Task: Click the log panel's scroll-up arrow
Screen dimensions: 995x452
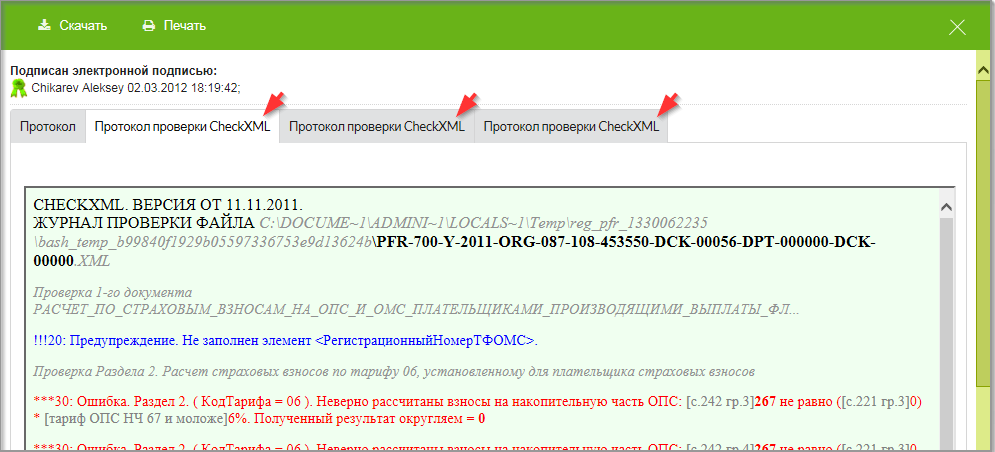Action: pos(945,204)
